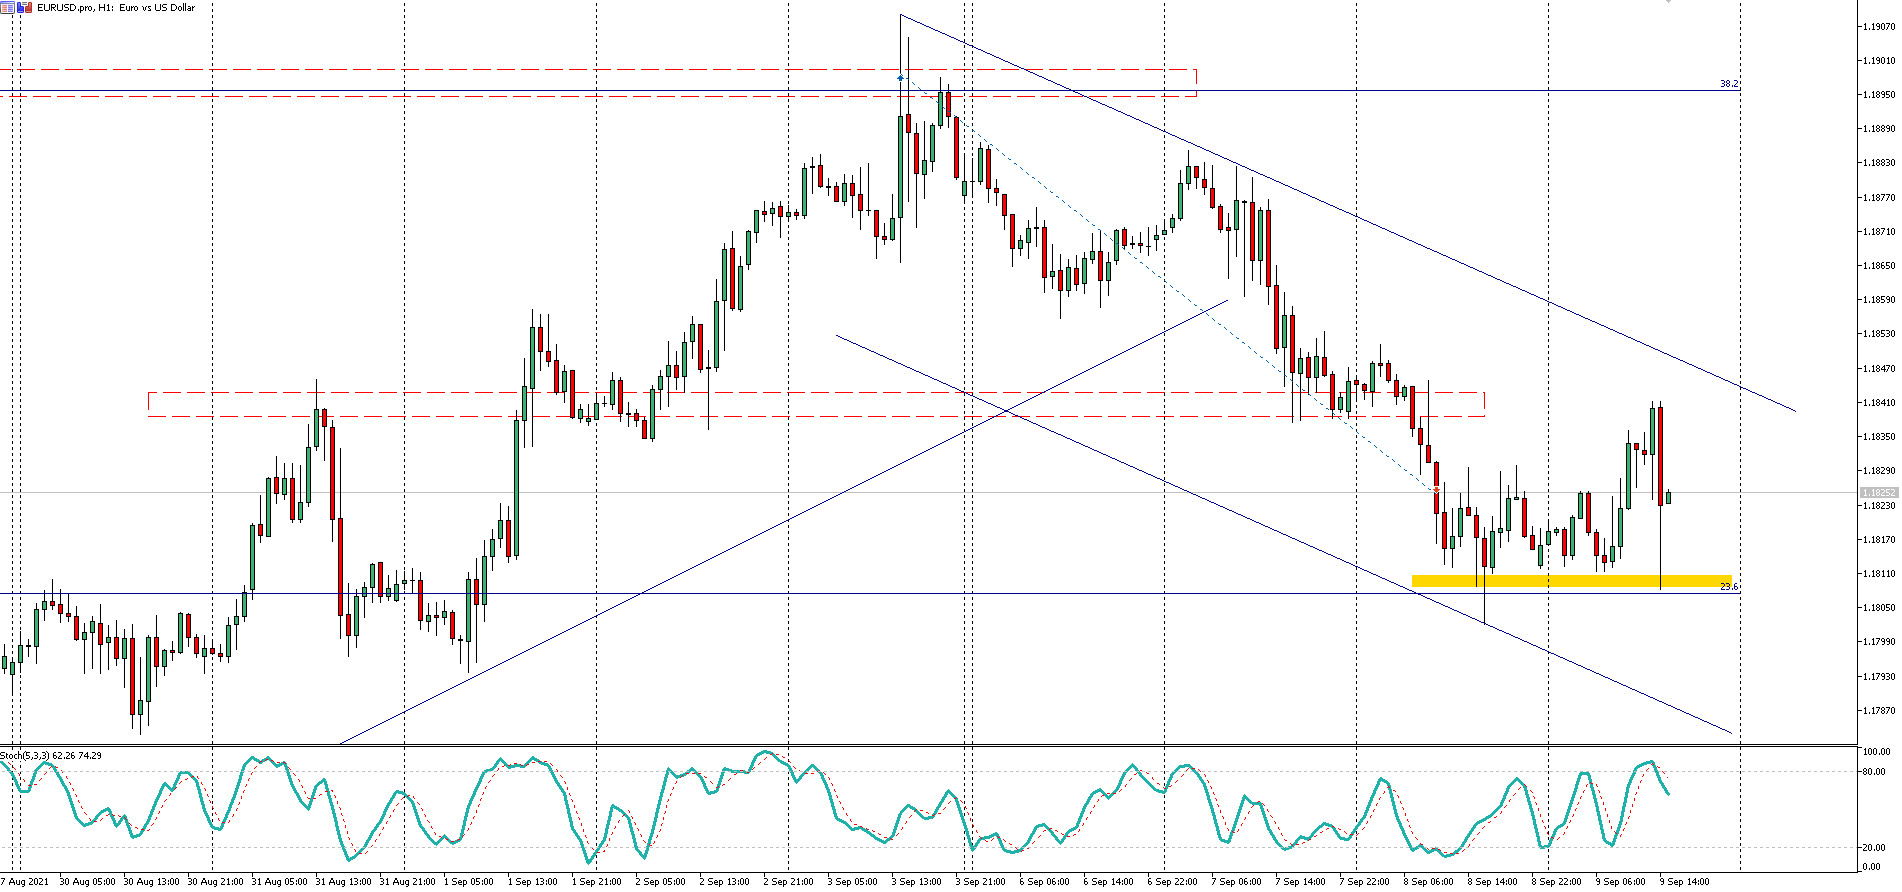Click the 1.18770 price axis label
1902x892 pixels.
[1879, 197]
